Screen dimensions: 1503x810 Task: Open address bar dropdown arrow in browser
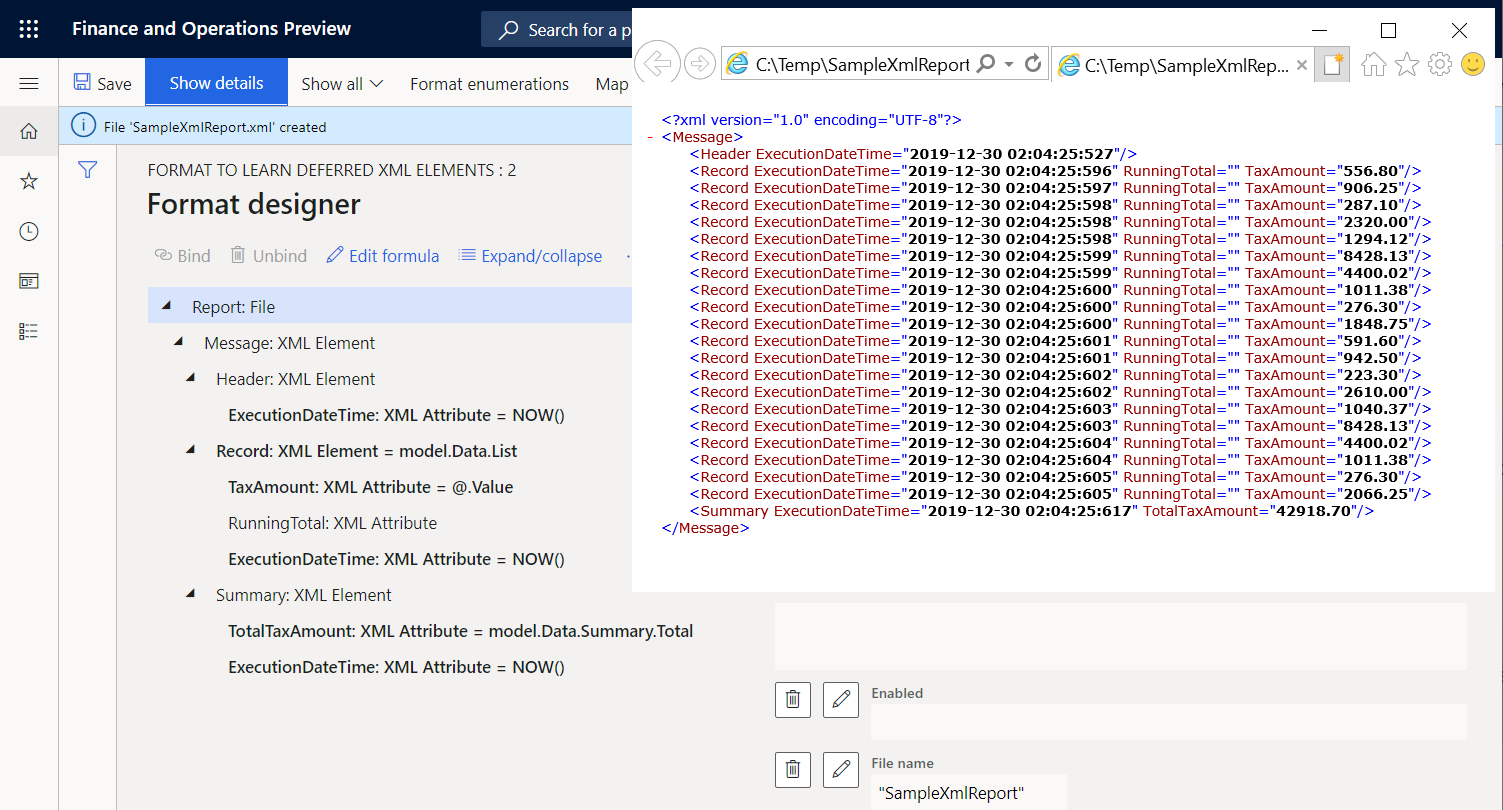point(1009,64)
